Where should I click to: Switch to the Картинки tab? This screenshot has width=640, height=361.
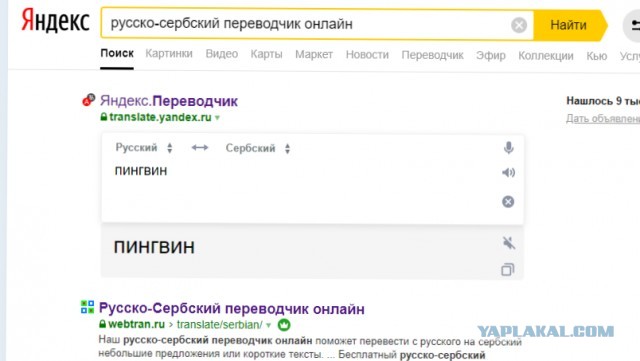pos(169,53)
